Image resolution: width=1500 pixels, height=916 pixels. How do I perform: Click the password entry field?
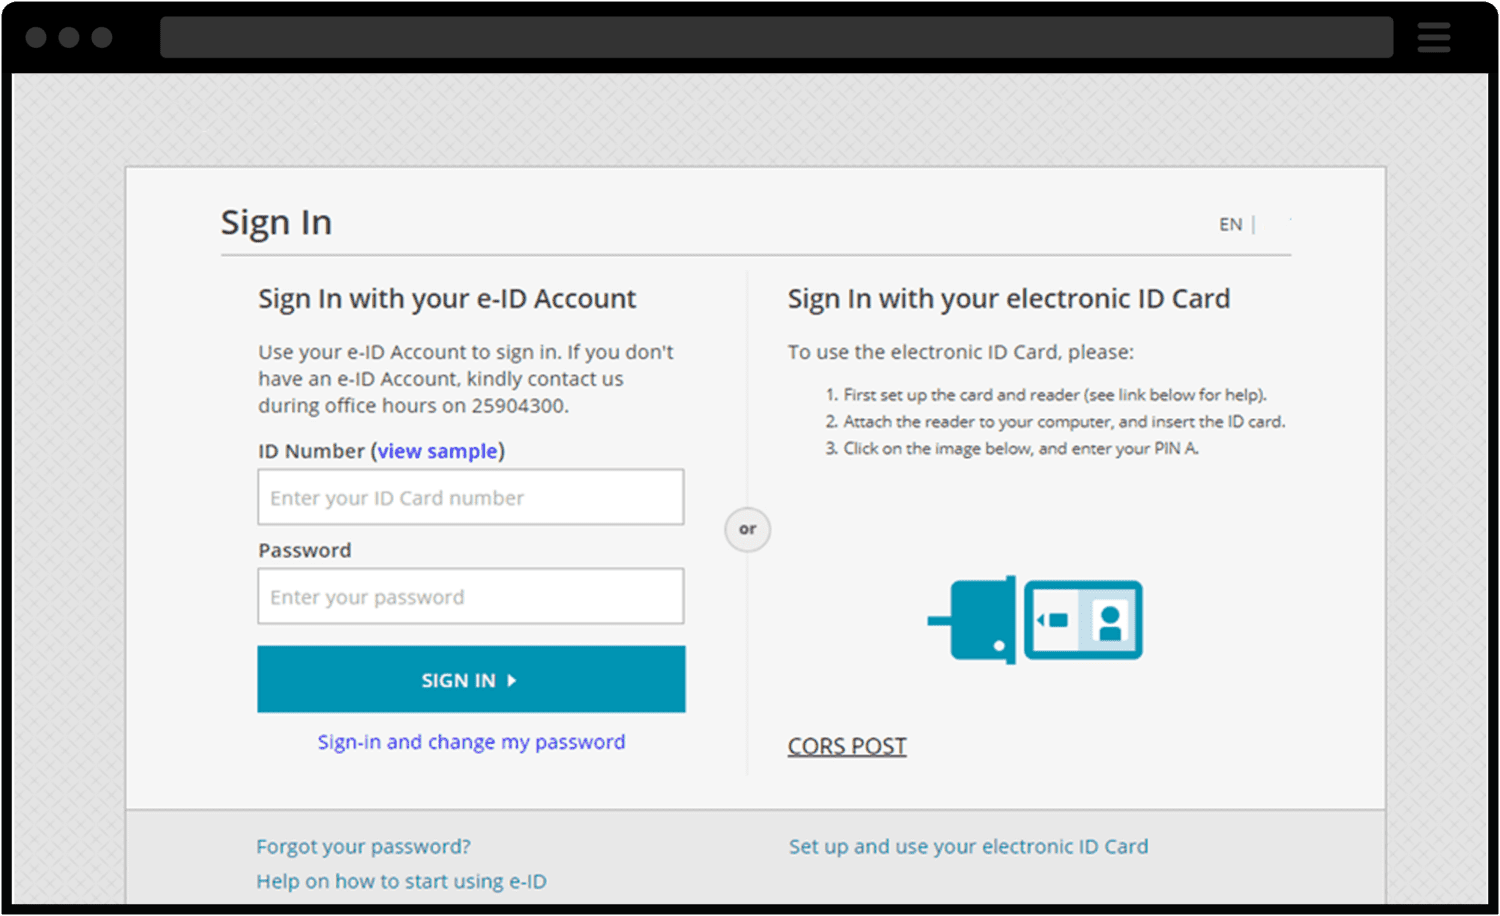coord(470,596)
